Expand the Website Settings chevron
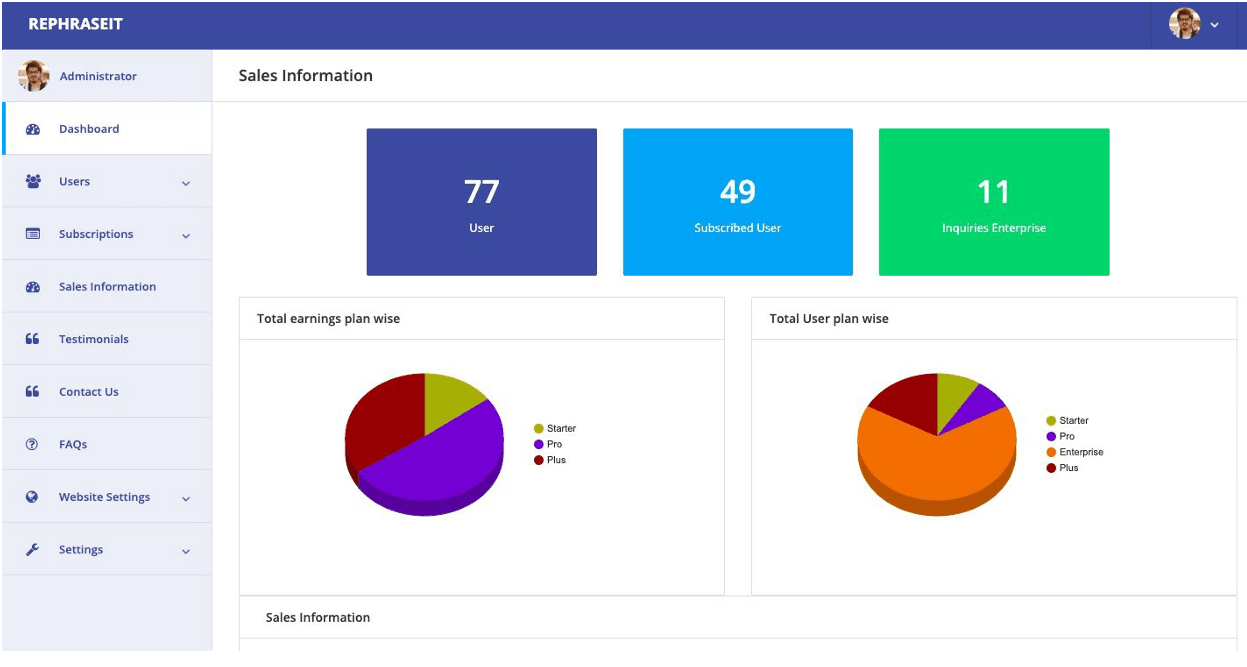Image resolution: width=1247 pixels, height=667 pixels. [186, 498]
